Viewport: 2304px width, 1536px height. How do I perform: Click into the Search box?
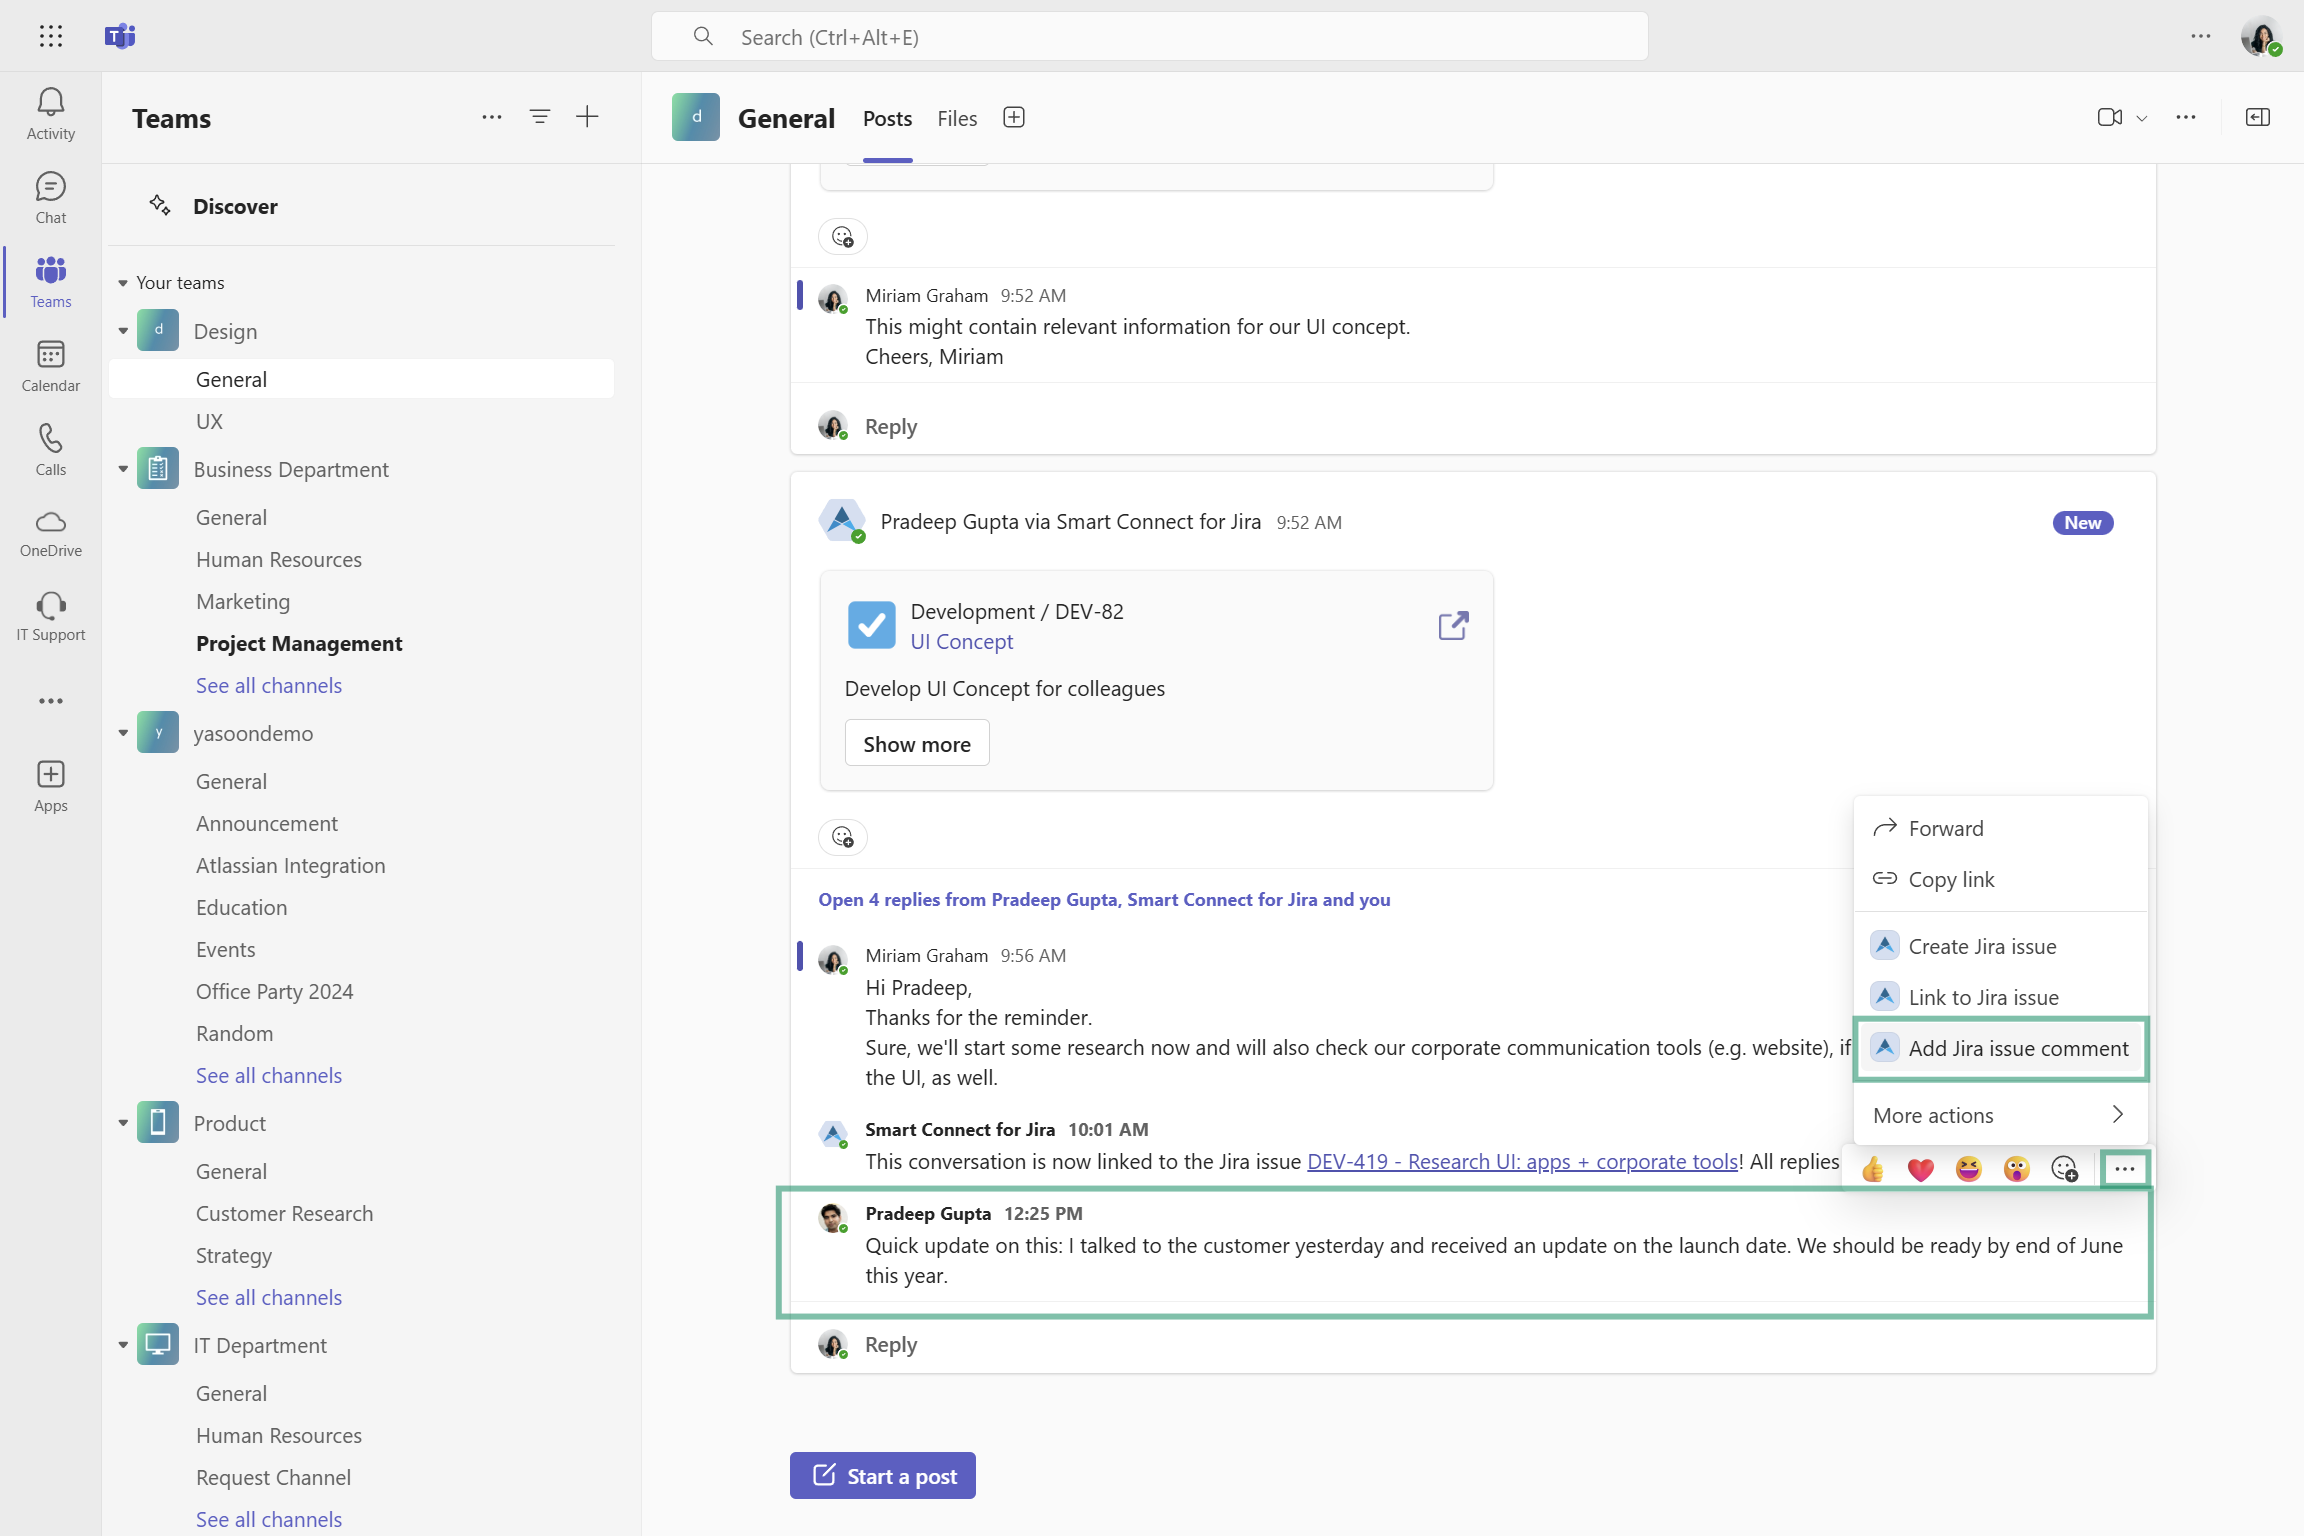[1150, 37]
